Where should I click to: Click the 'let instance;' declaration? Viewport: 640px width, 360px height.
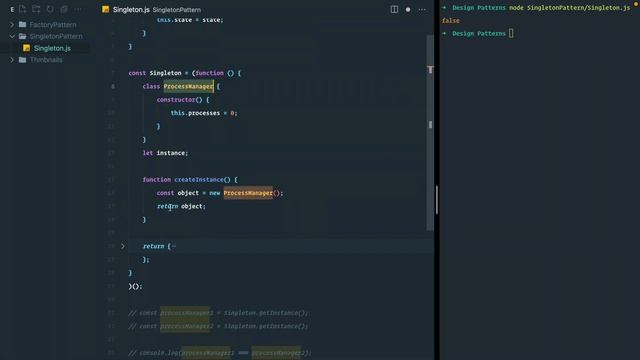[165, 153]
